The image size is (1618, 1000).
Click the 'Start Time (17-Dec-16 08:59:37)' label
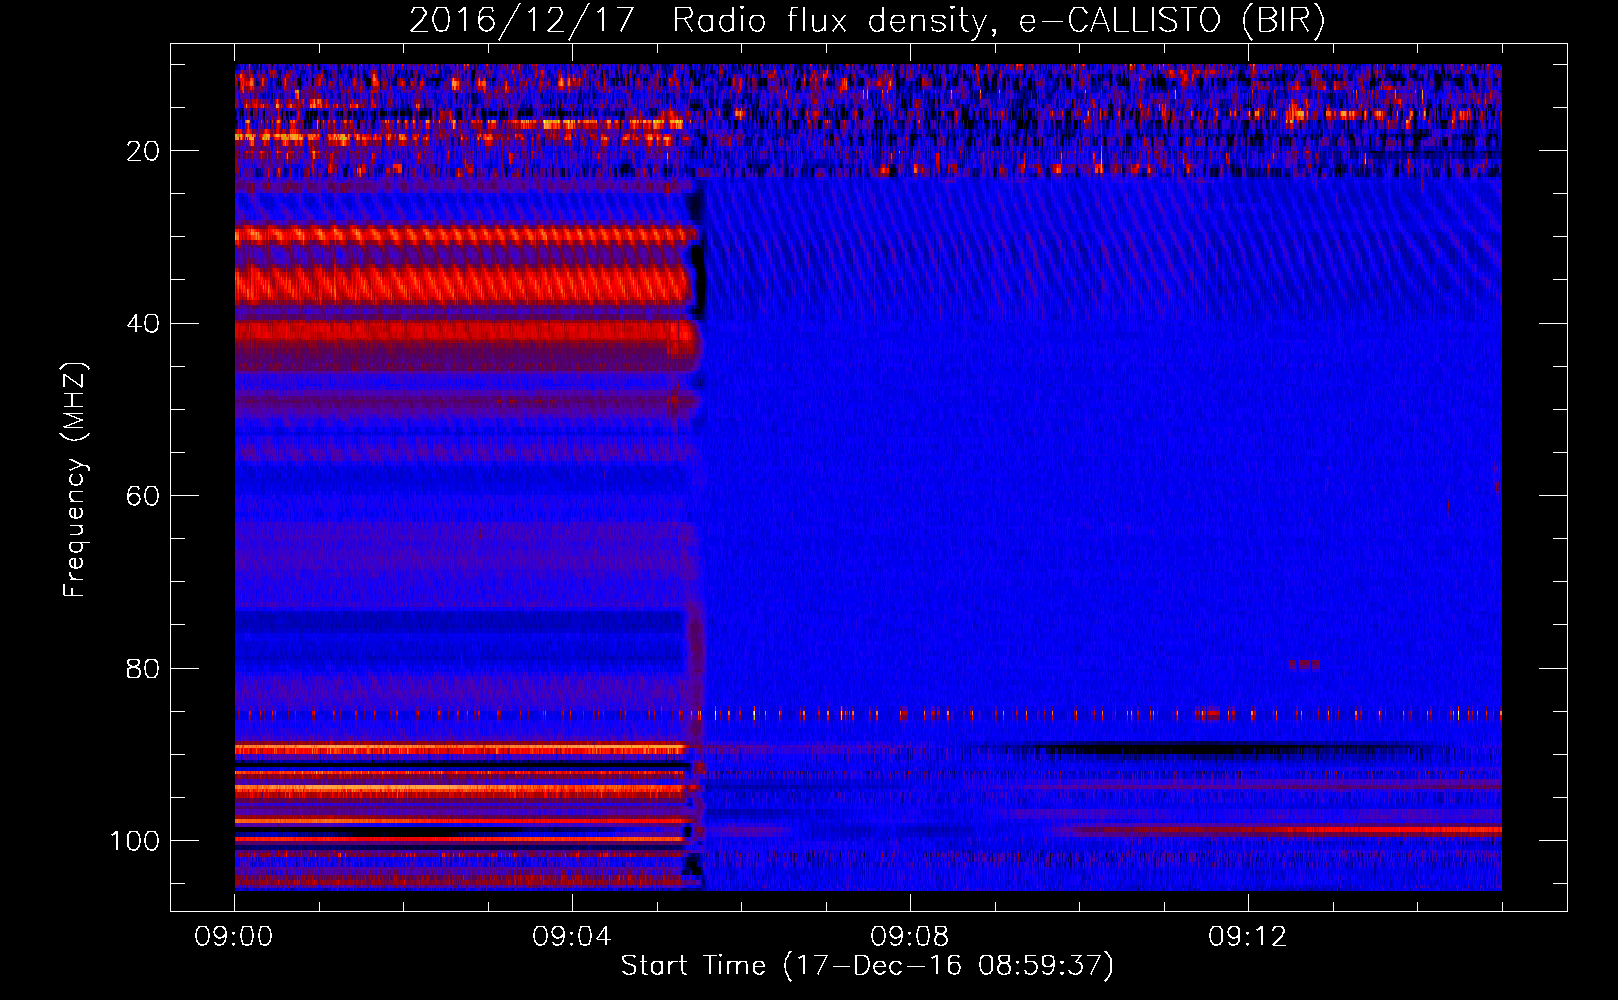click(x=867, y=966)
